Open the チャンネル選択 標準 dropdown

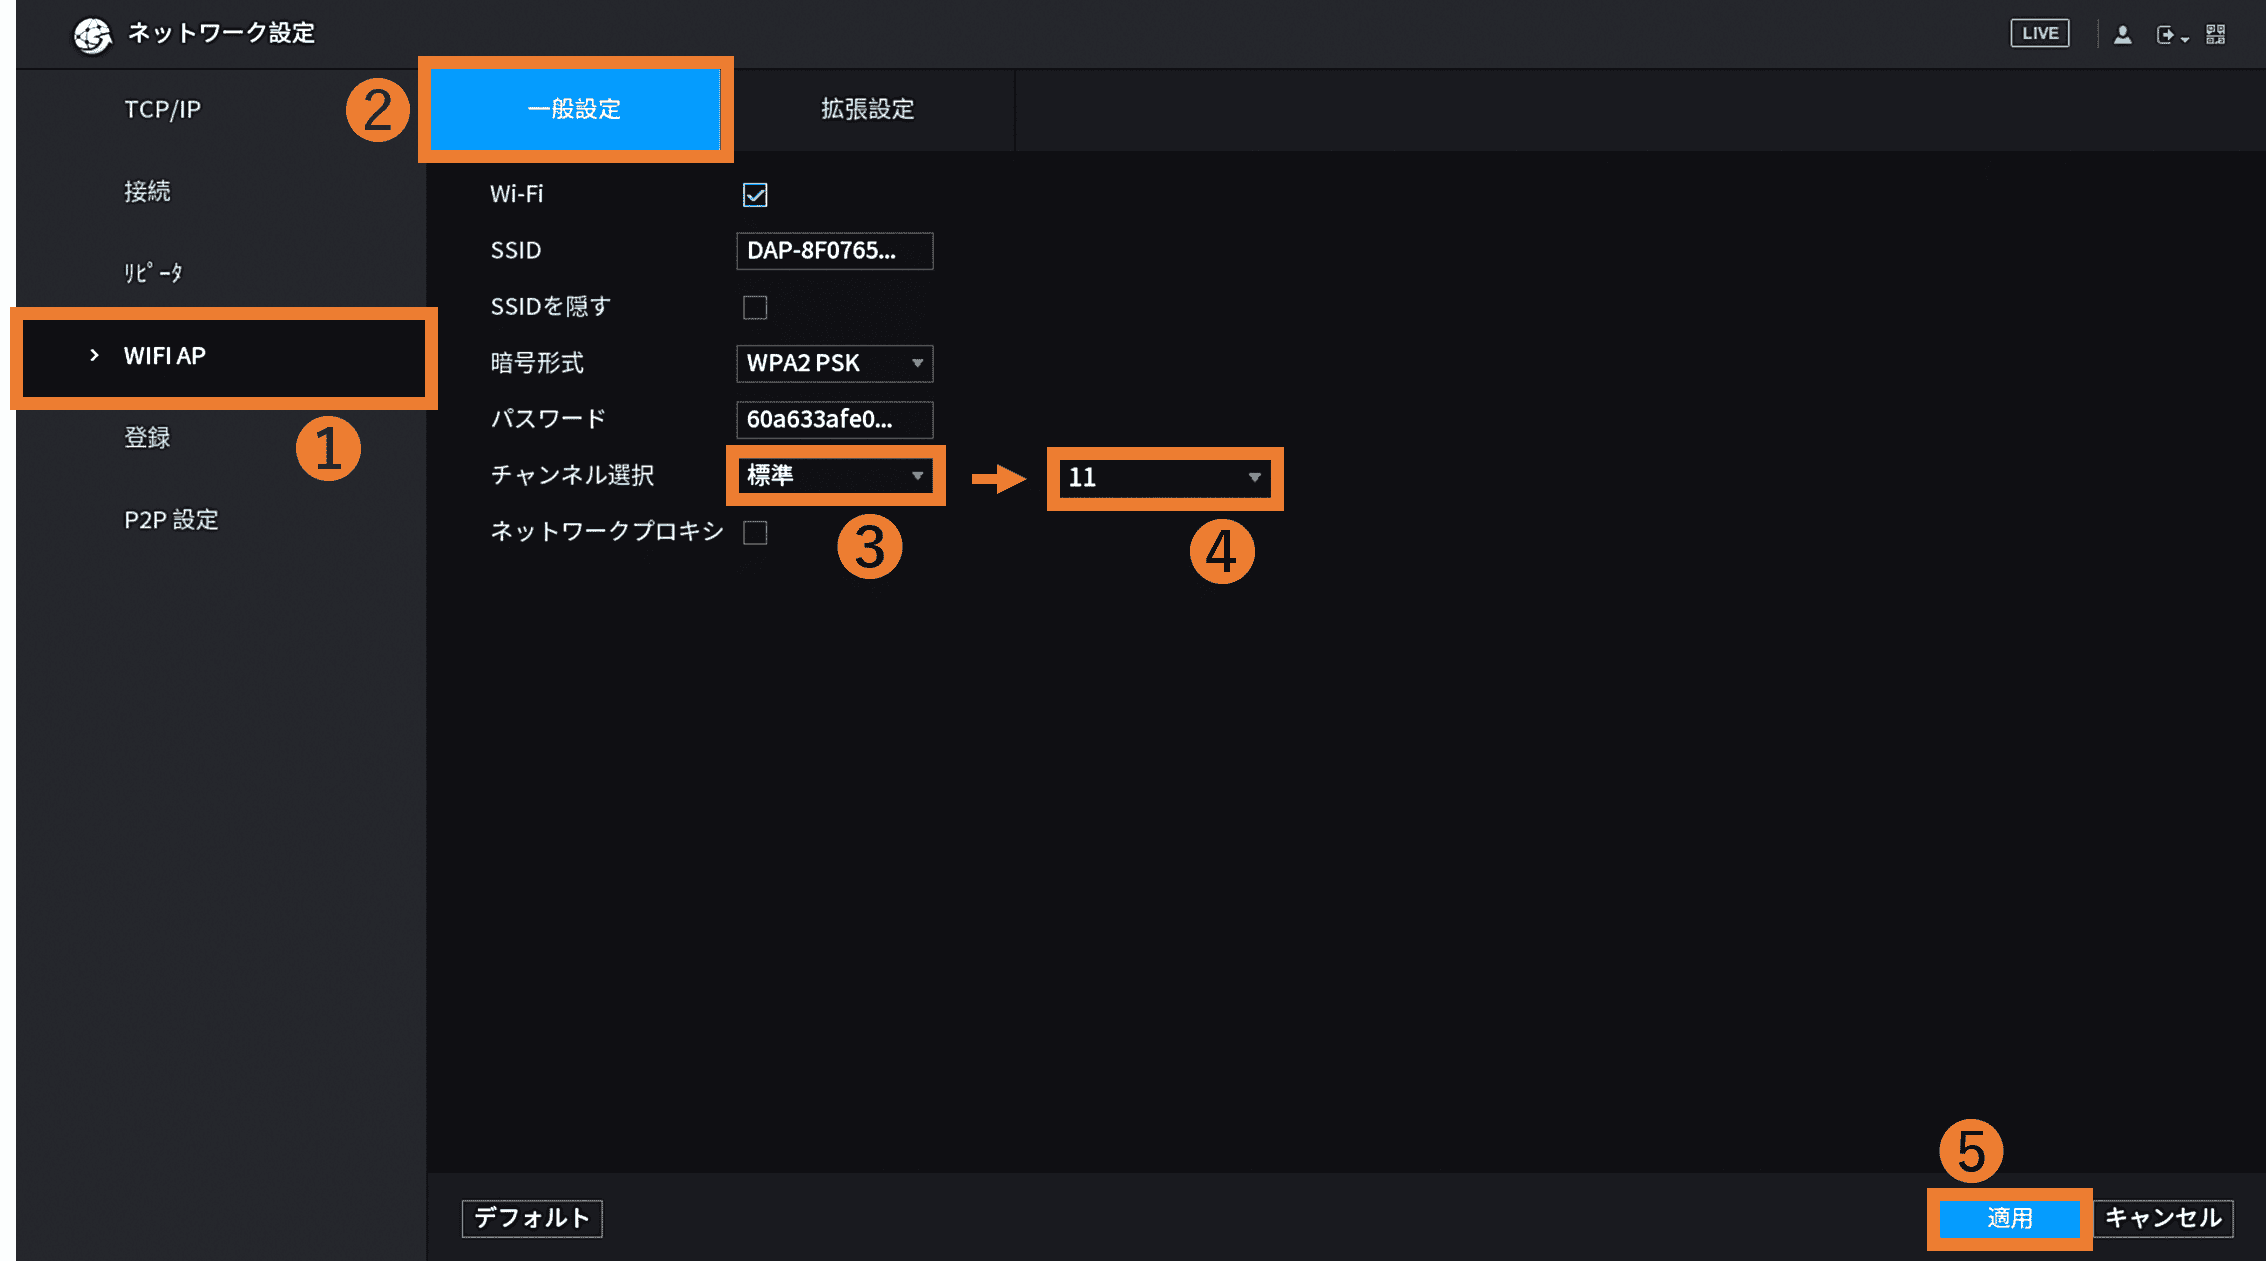pos(834,476)
